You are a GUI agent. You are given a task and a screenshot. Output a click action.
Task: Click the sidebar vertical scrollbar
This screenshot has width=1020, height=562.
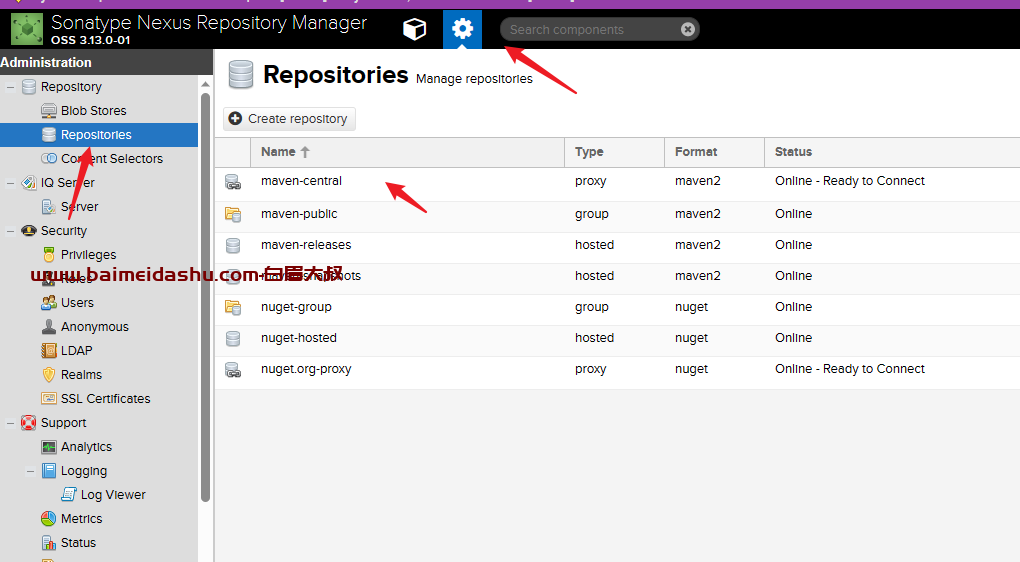206,297
